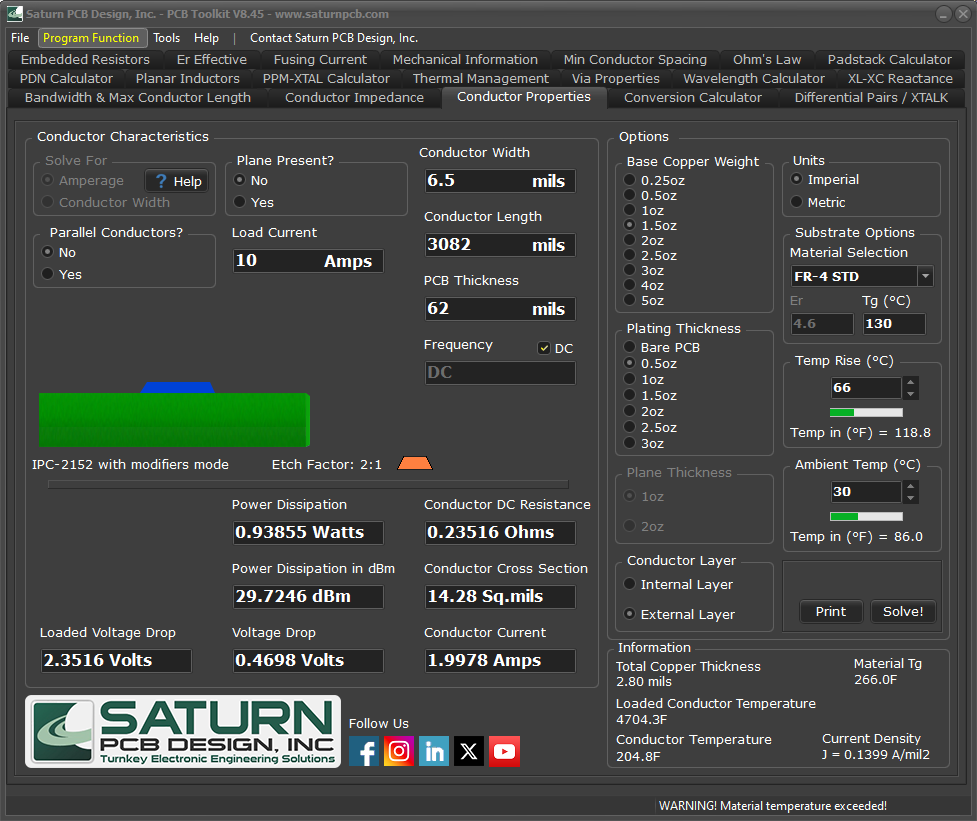The width and height of the screenshot is (977, 821).
Task: Switch units to Imperial
Action: (824, 179)
